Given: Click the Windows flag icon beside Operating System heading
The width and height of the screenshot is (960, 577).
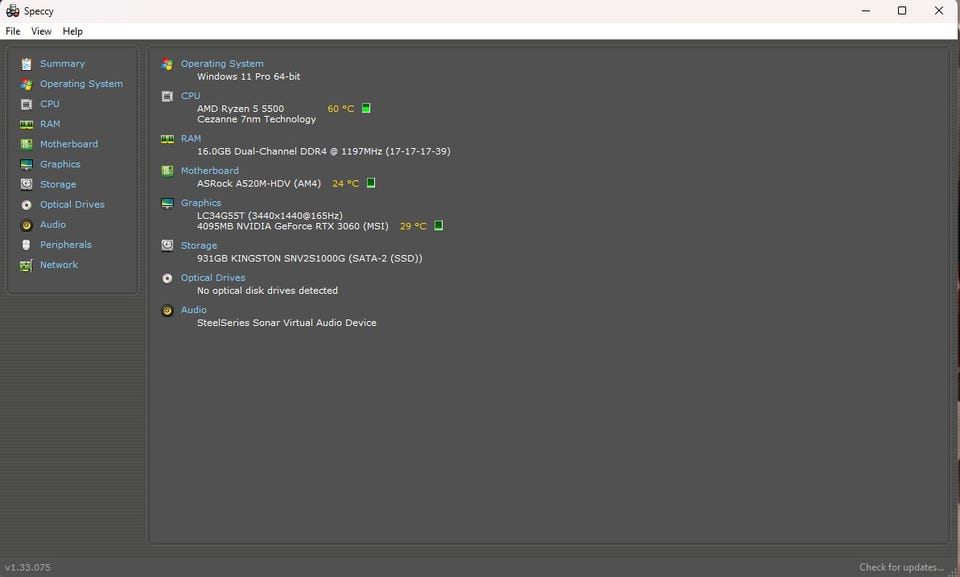Looking at the screenshot, I should (x=167, y=64).
